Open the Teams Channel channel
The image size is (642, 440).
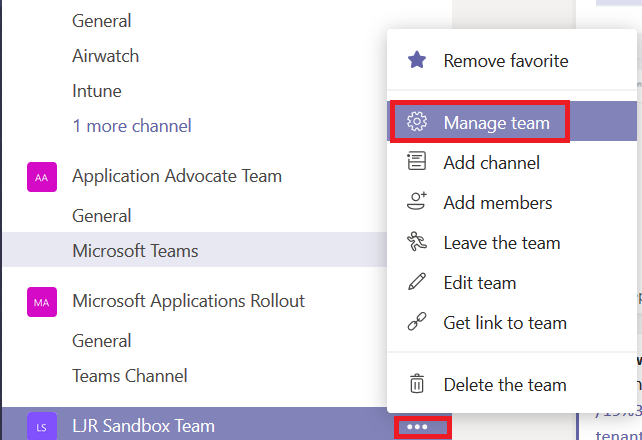pos(130,376)
